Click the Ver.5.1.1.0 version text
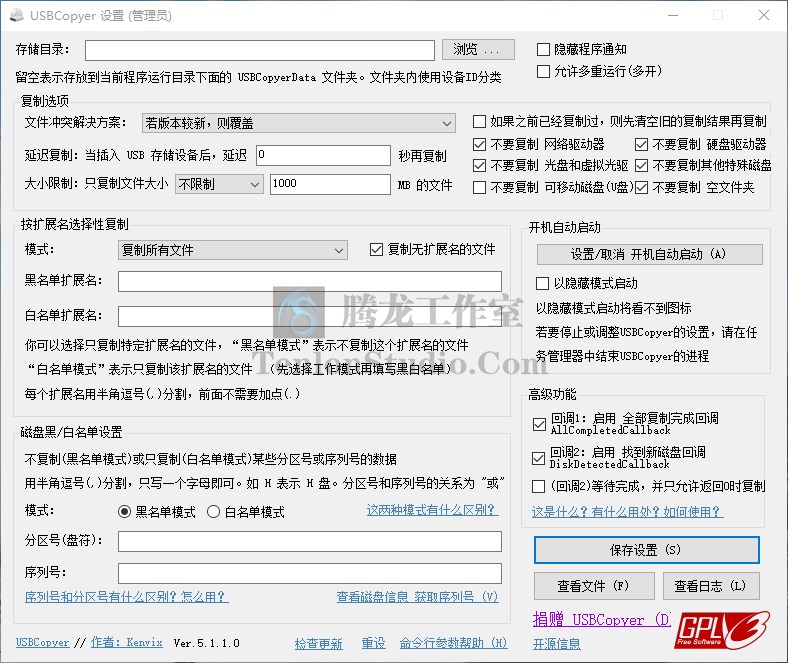 pyautogui.click(x=207, y=643)
